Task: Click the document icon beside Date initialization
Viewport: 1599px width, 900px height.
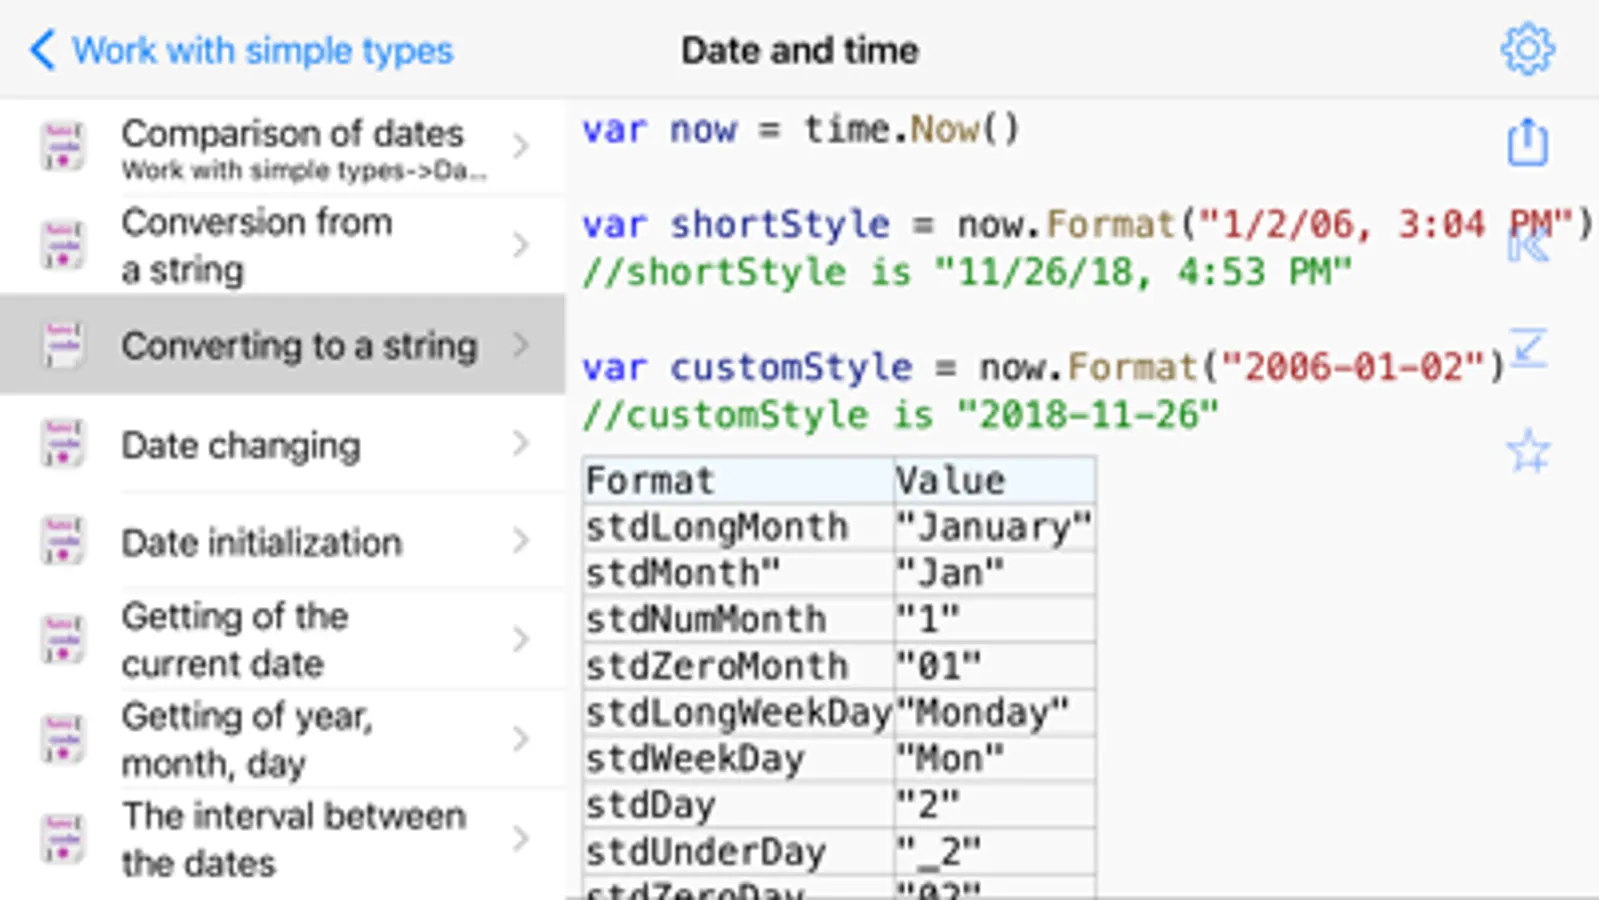Action: (62, 542)
